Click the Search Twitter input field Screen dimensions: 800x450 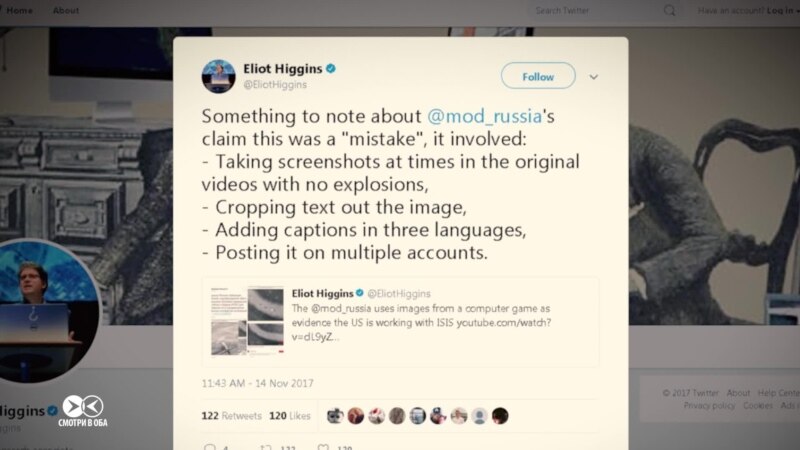point(595,11)
